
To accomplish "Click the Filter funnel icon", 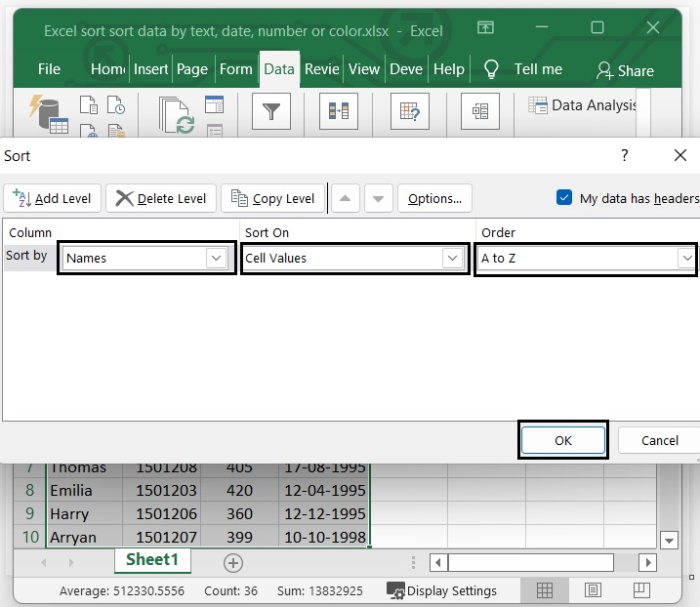I will pyautogui.click(x=270, y=112).
